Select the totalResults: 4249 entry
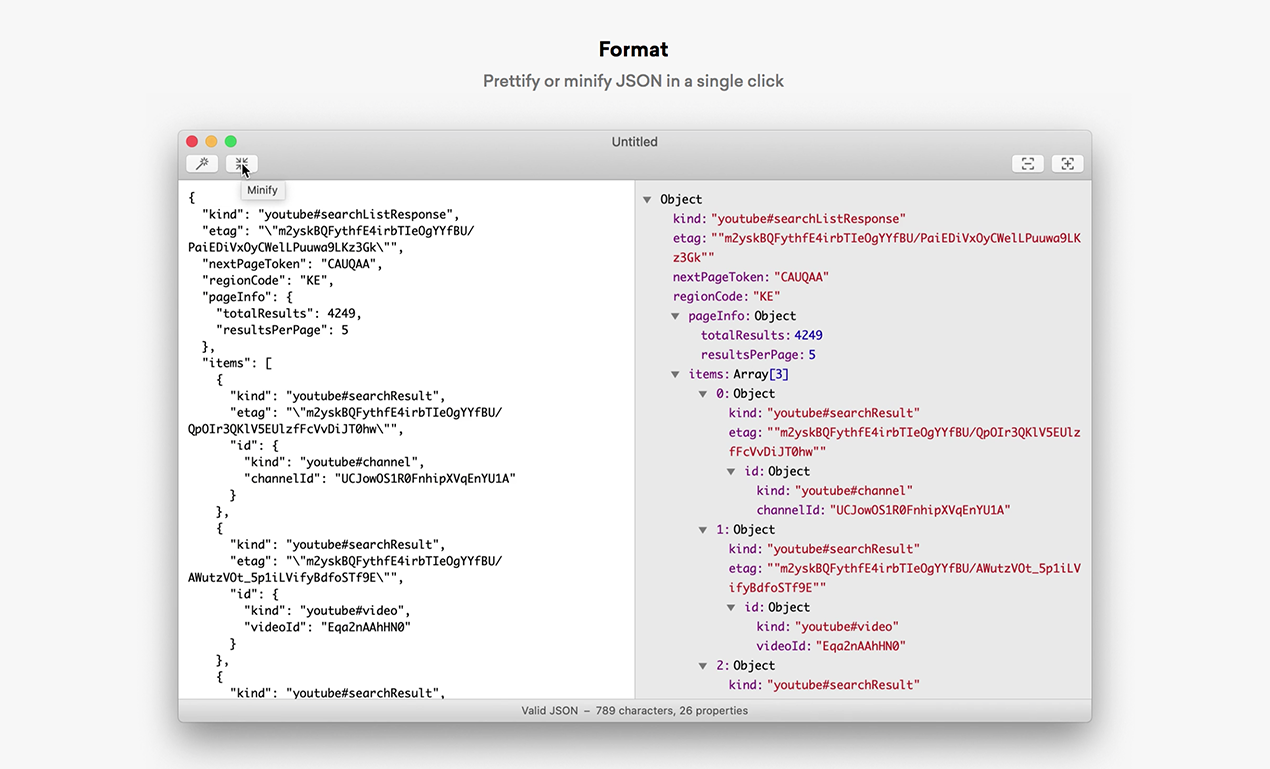The image size is (1270, 769). (x=757, y=334)
